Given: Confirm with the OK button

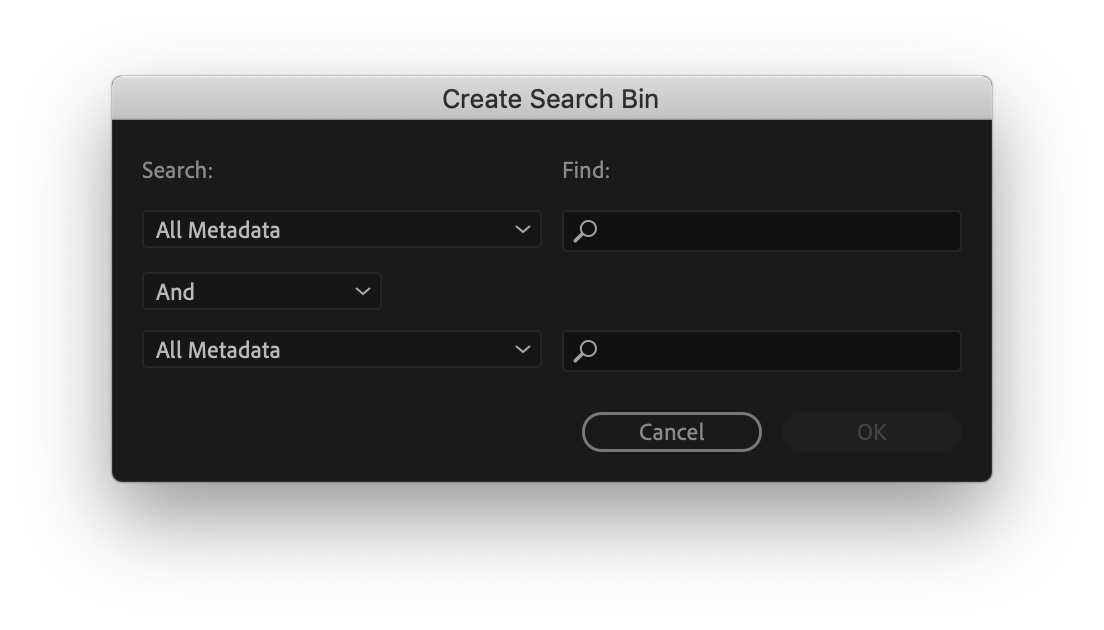Looking at the screenshot, I should [x=871, y=432].
